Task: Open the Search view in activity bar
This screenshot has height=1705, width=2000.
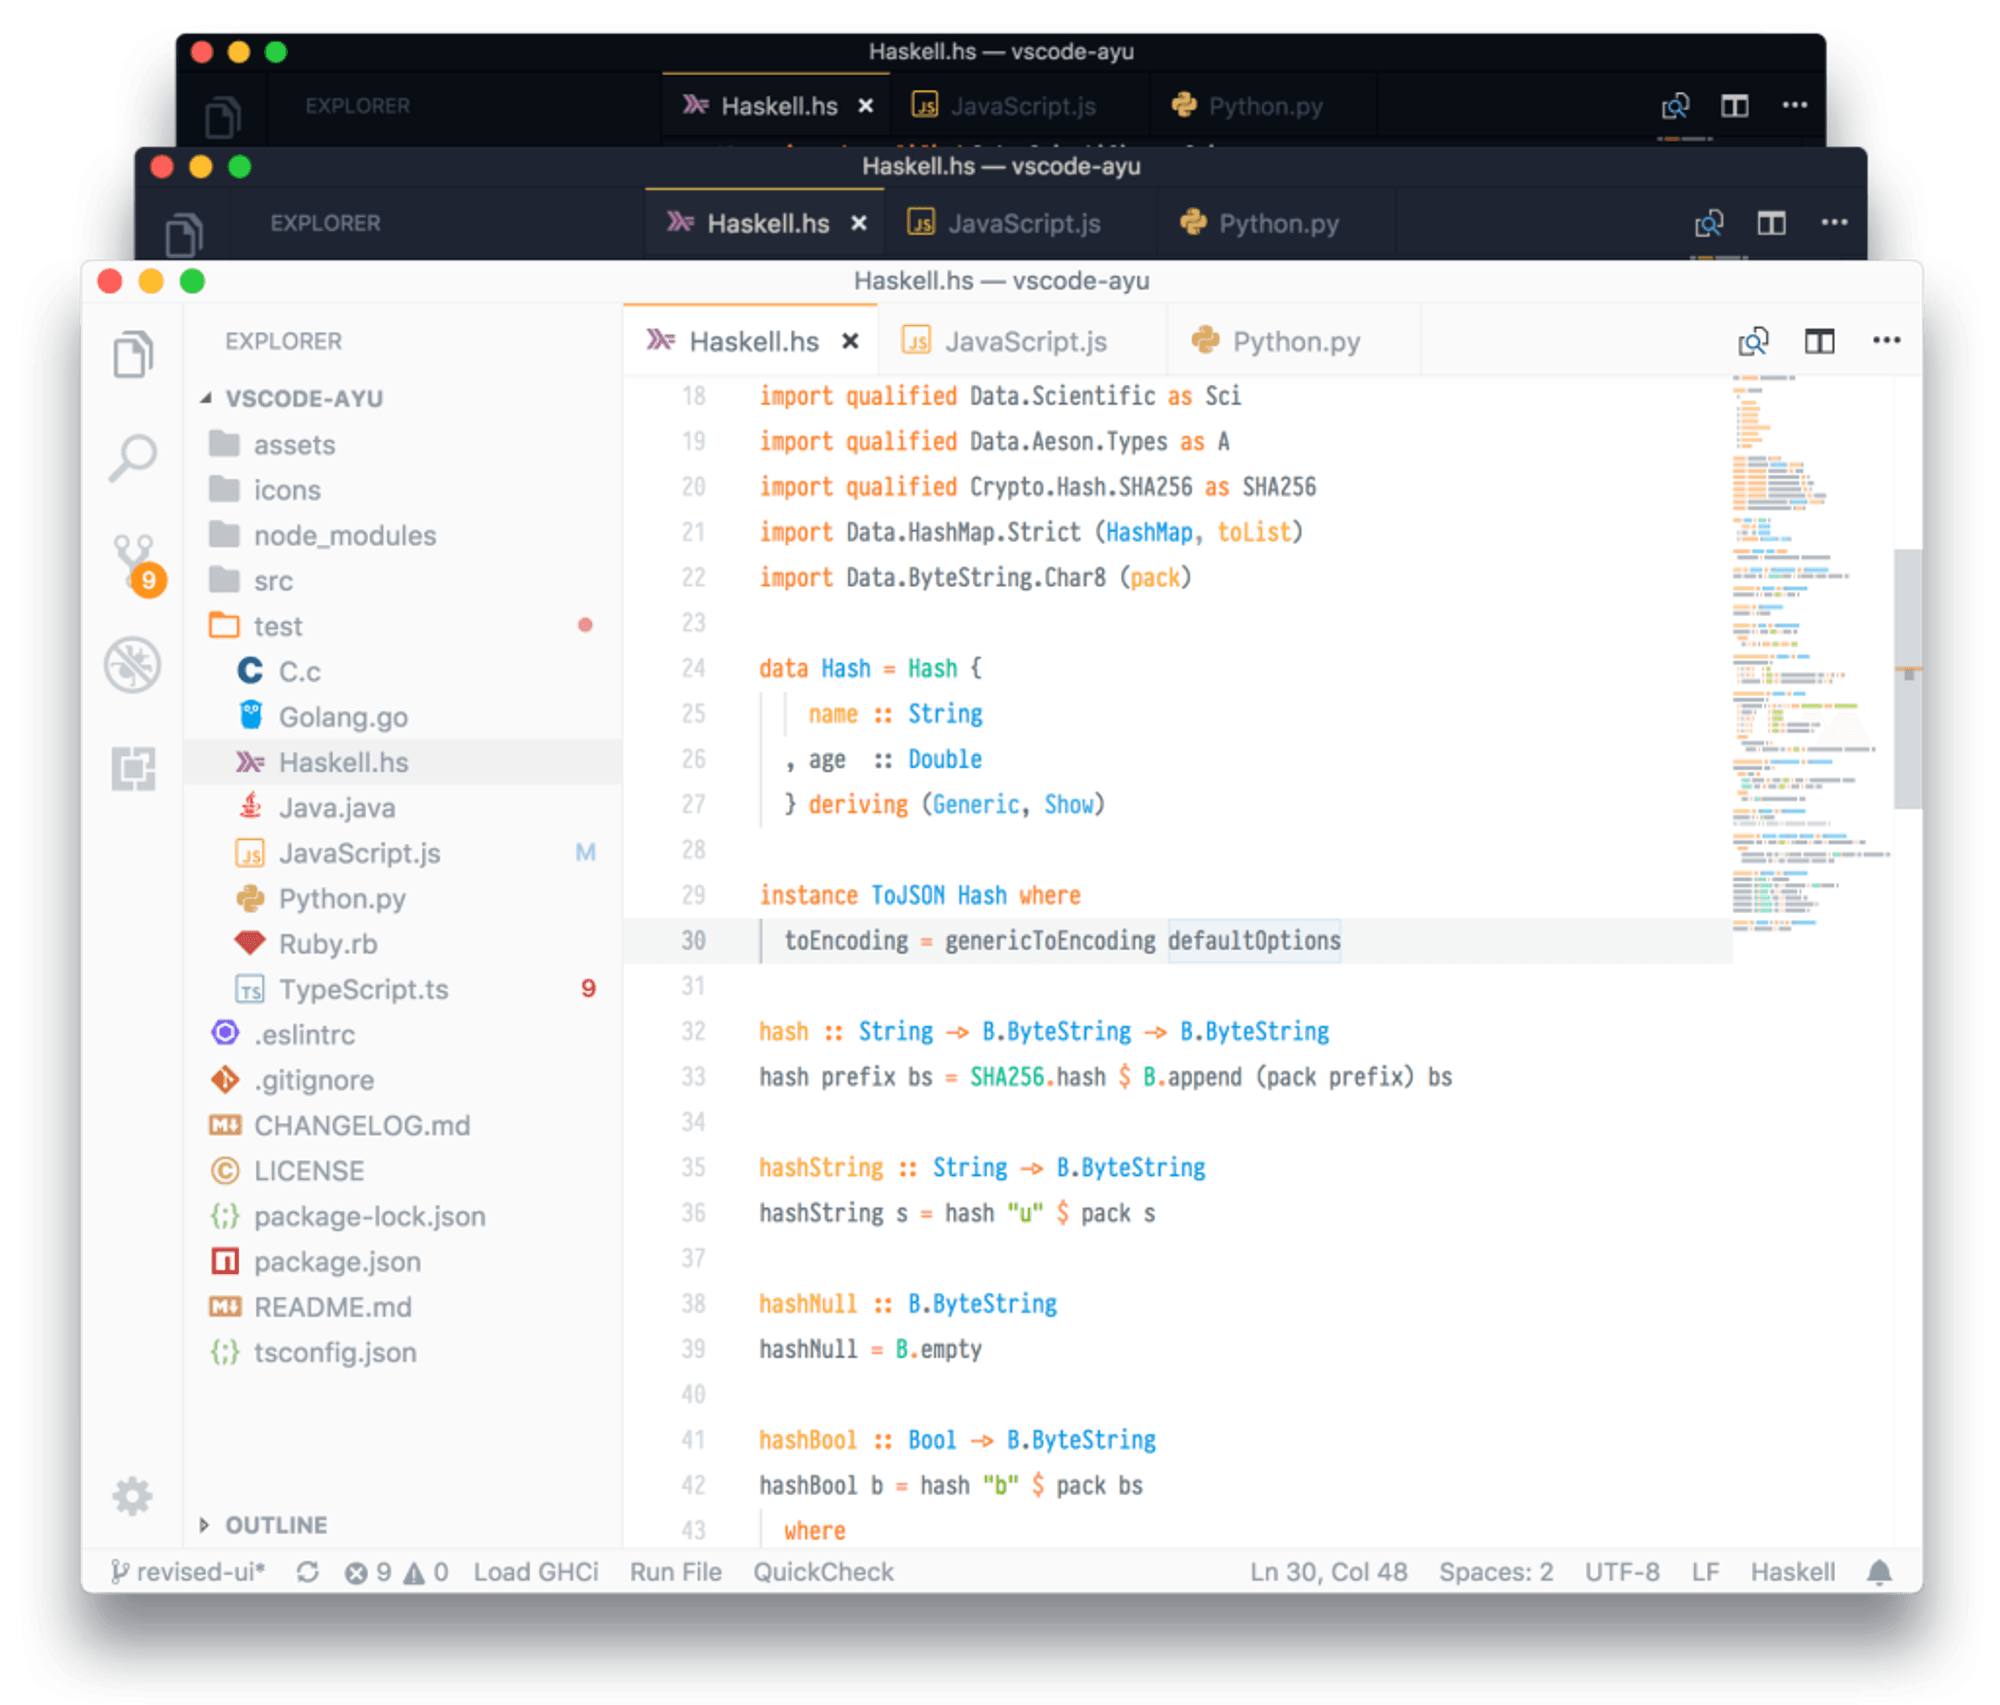Action: tap(132, 458)
